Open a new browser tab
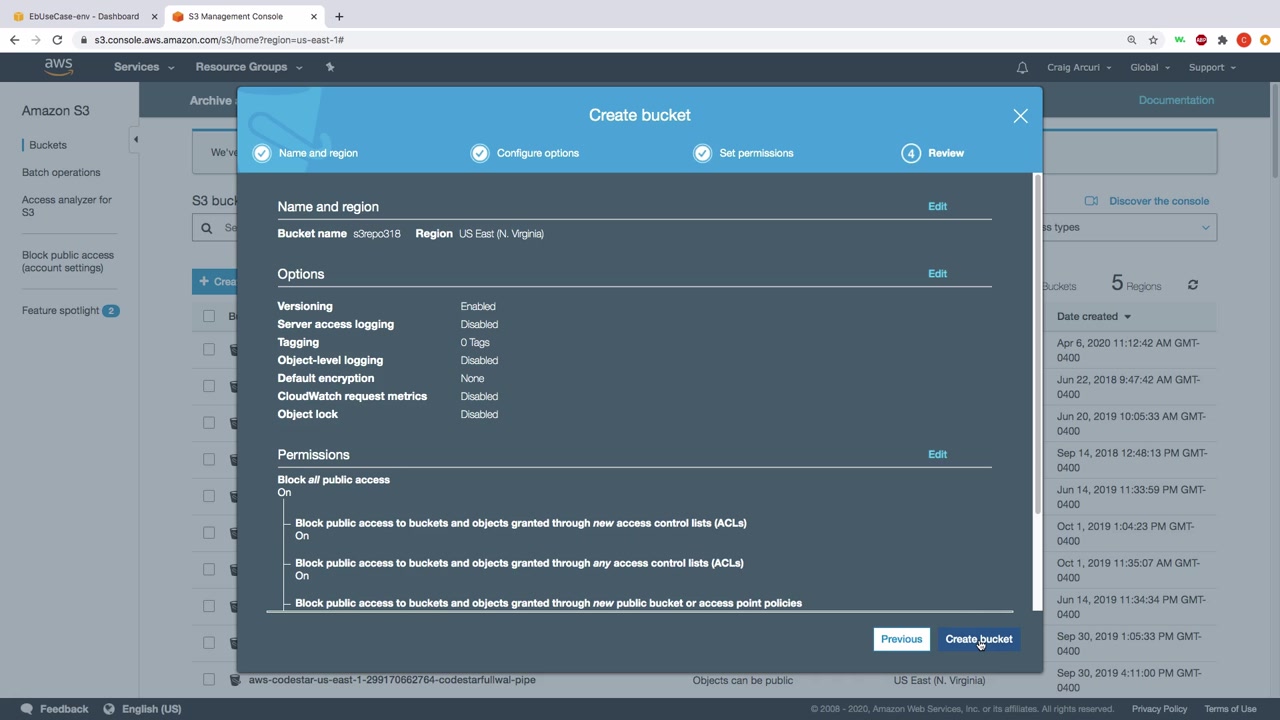 click(x=339, y=16)
